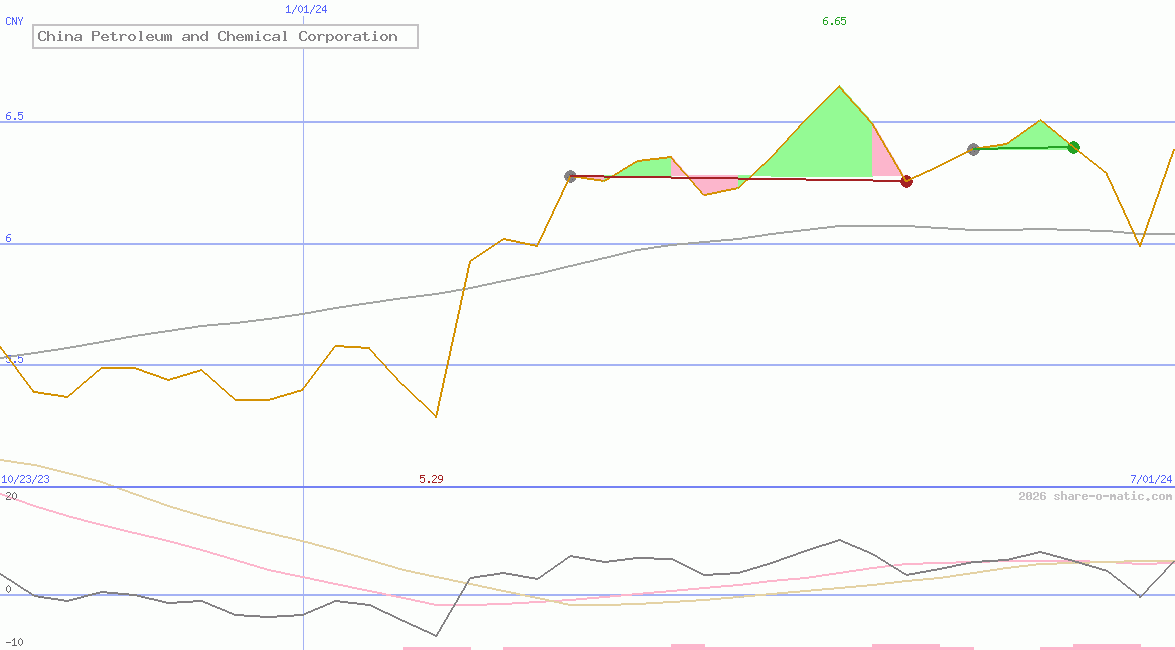1175x650 pixels.
Task: Click the CNY currency label
Action: 14,21
